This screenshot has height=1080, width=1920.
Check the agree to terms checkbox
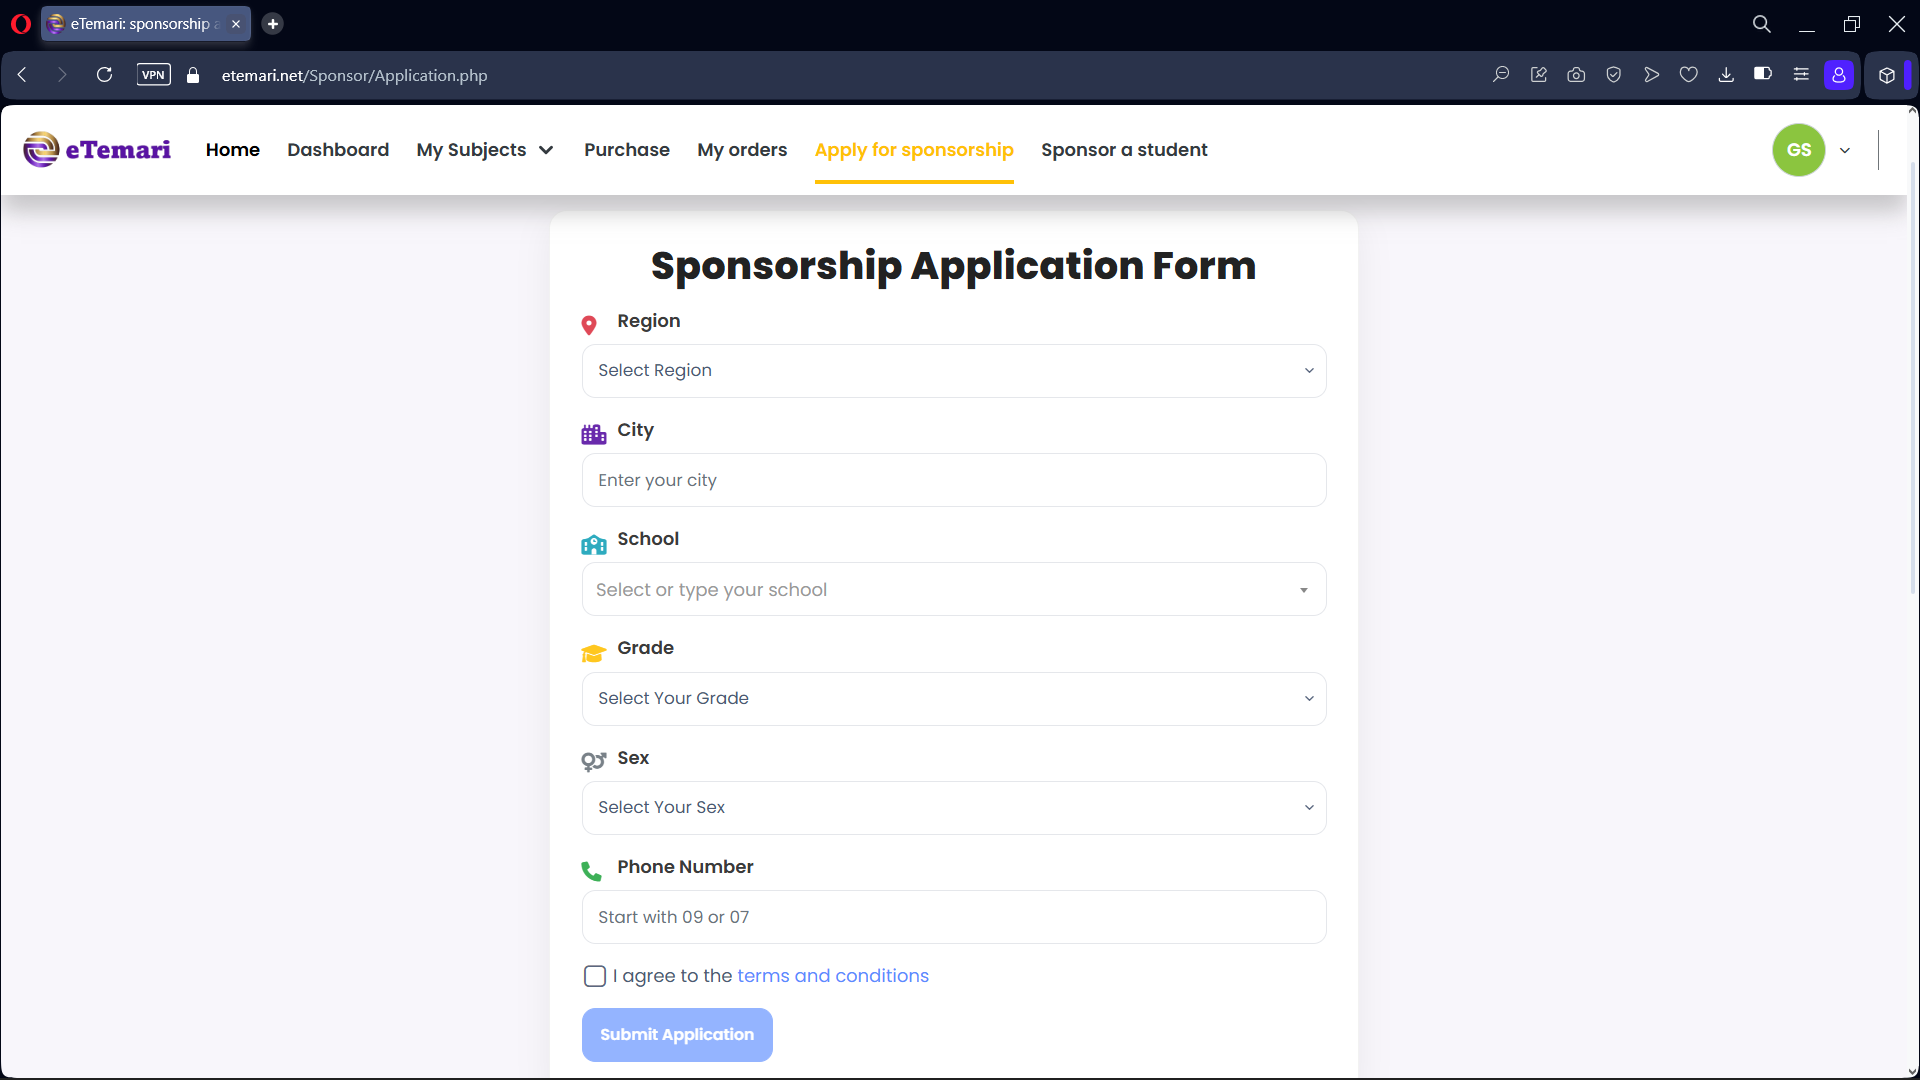(x=595, y=976)
